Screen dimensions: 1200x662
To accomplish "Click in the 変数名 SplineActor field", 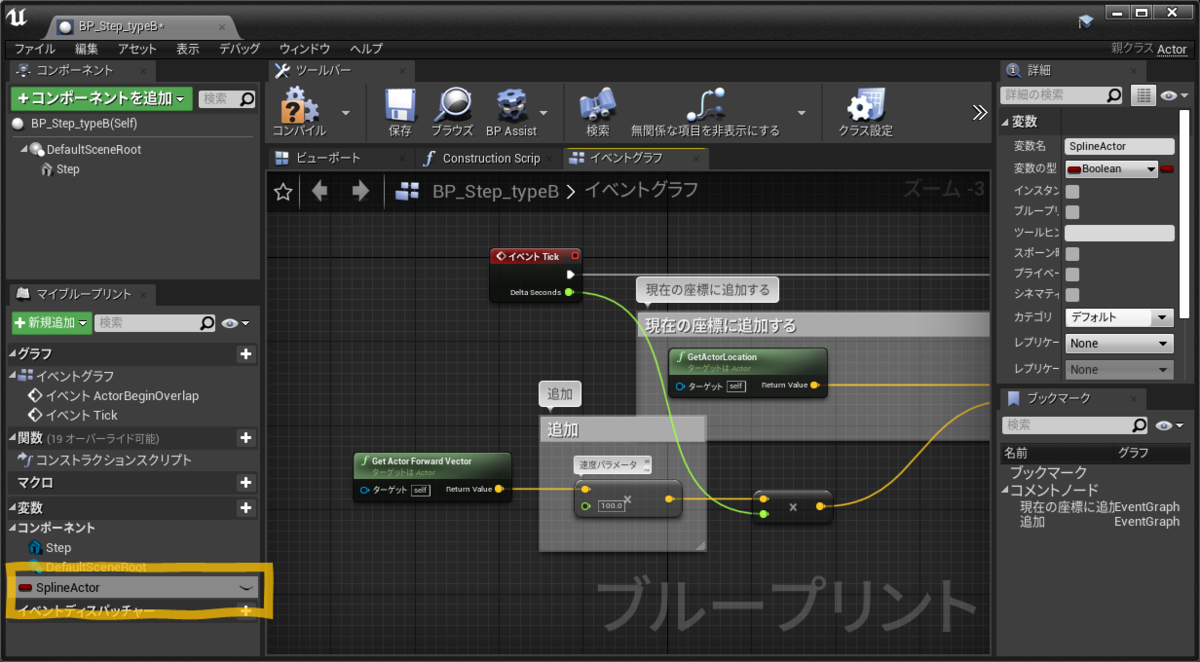I will (1120, 146).
